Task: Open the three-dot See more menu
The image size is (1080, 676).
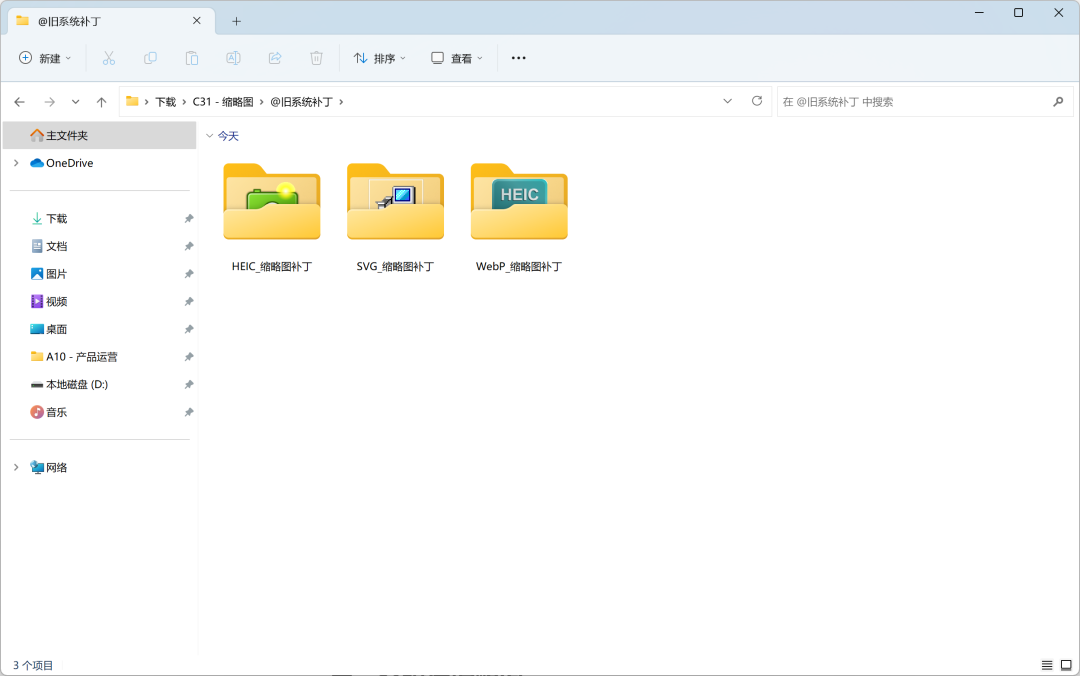Action: pyautogui.click(x=519, y=59)
